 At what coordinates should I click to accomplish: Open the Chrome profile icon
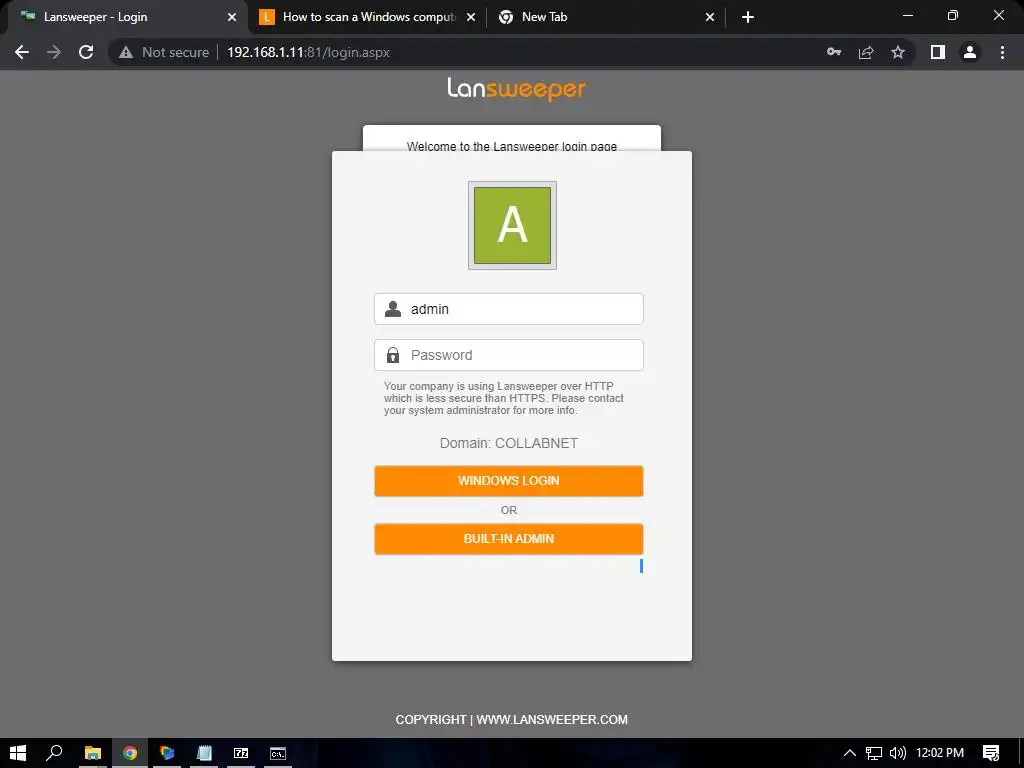coord(970,52)
